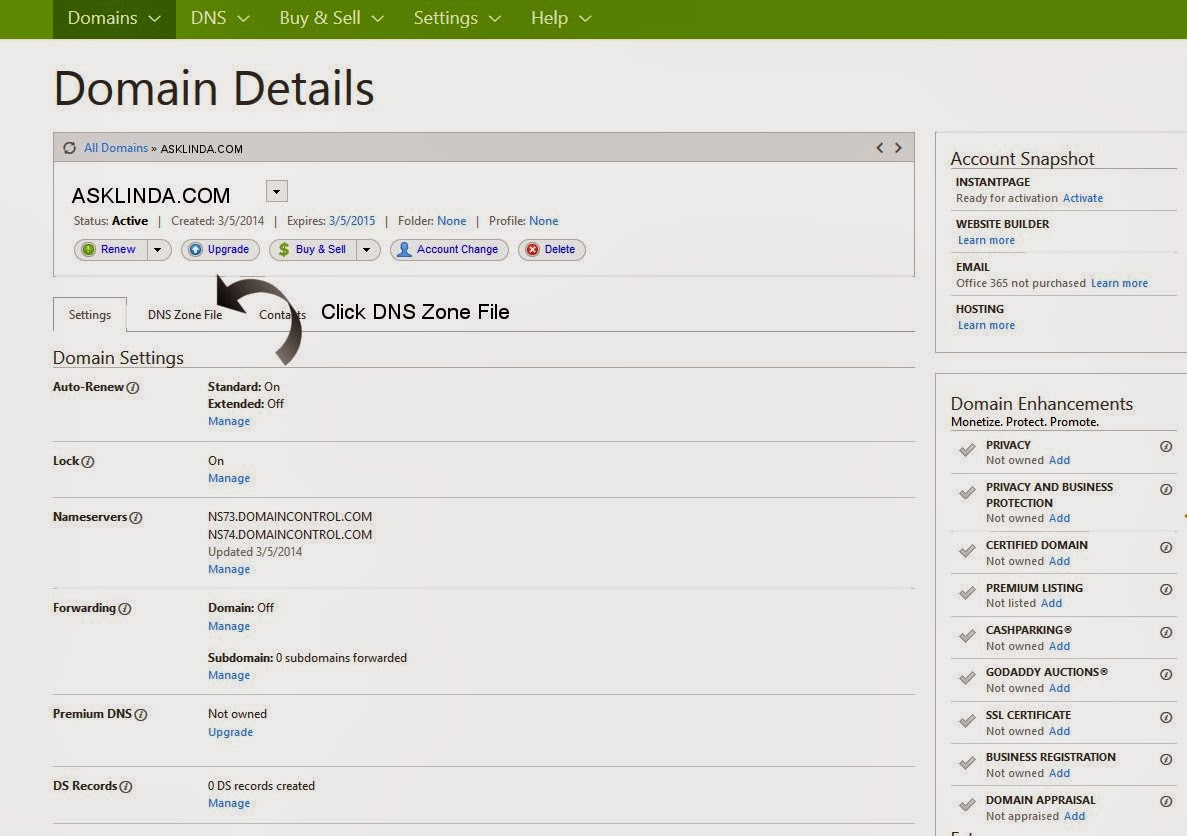Click checkmark icon next to Certified Domain

[x=967, y=551]
